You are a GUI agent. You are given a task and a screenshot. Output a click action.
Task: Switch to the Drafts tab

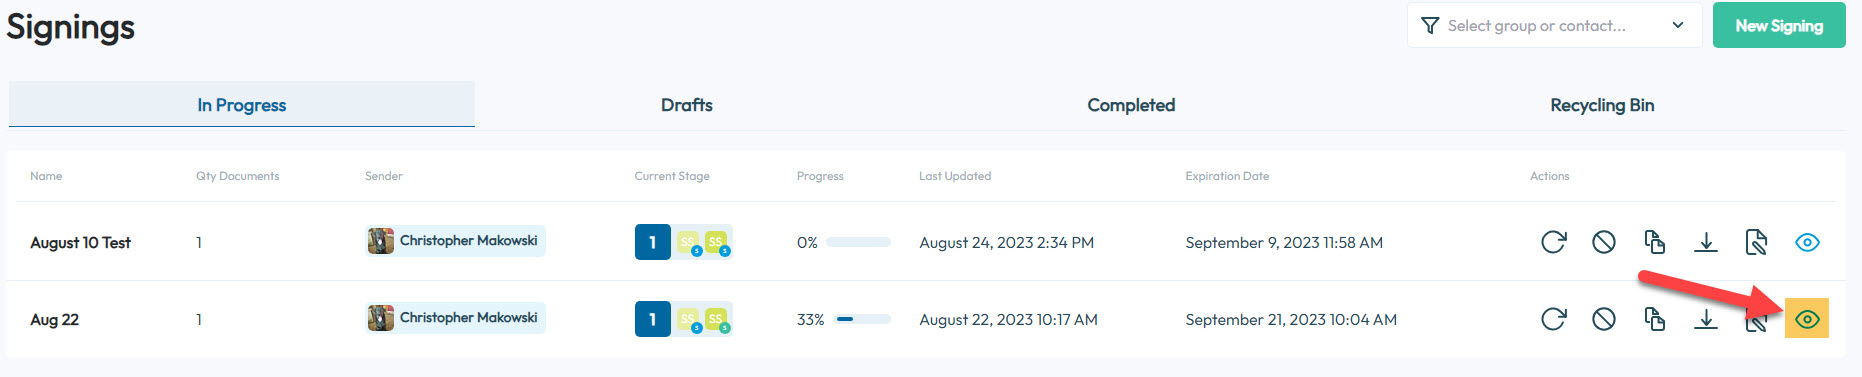point(687,105)
